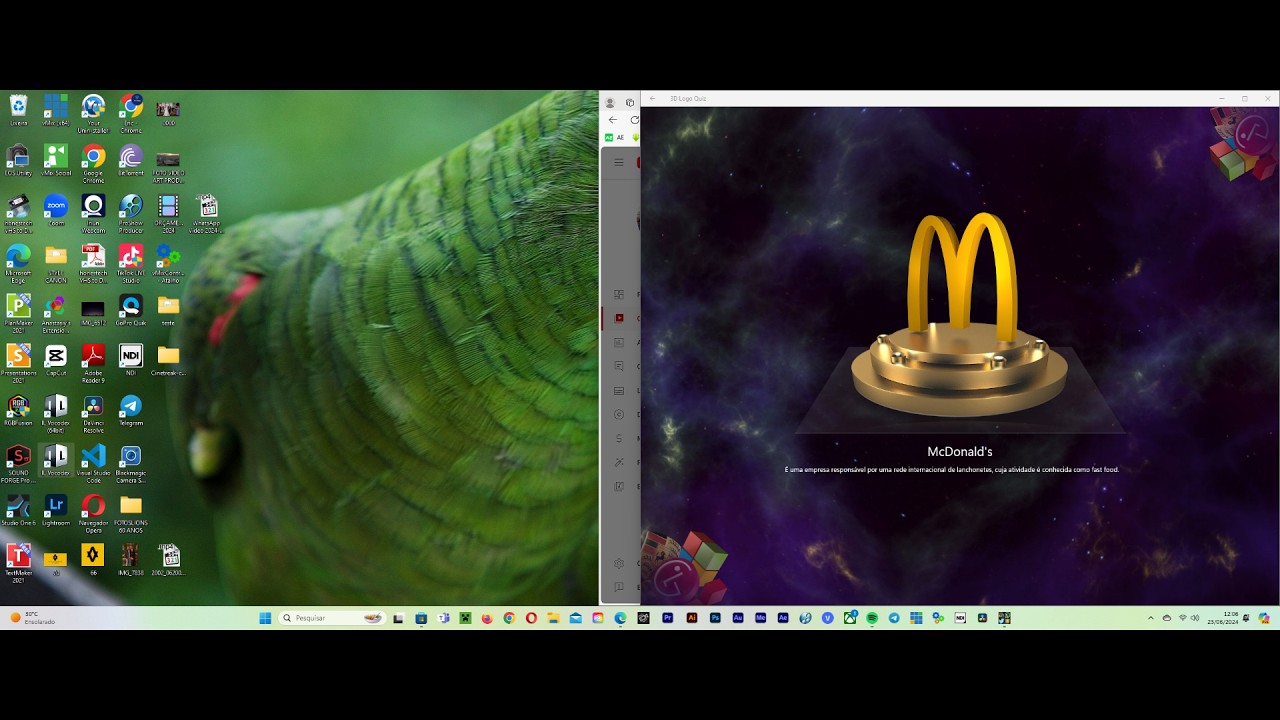Open the TikTok LIVE Studio desktop shortcut
Viewport: 1280px width, 720px height.
click(131, 262)
